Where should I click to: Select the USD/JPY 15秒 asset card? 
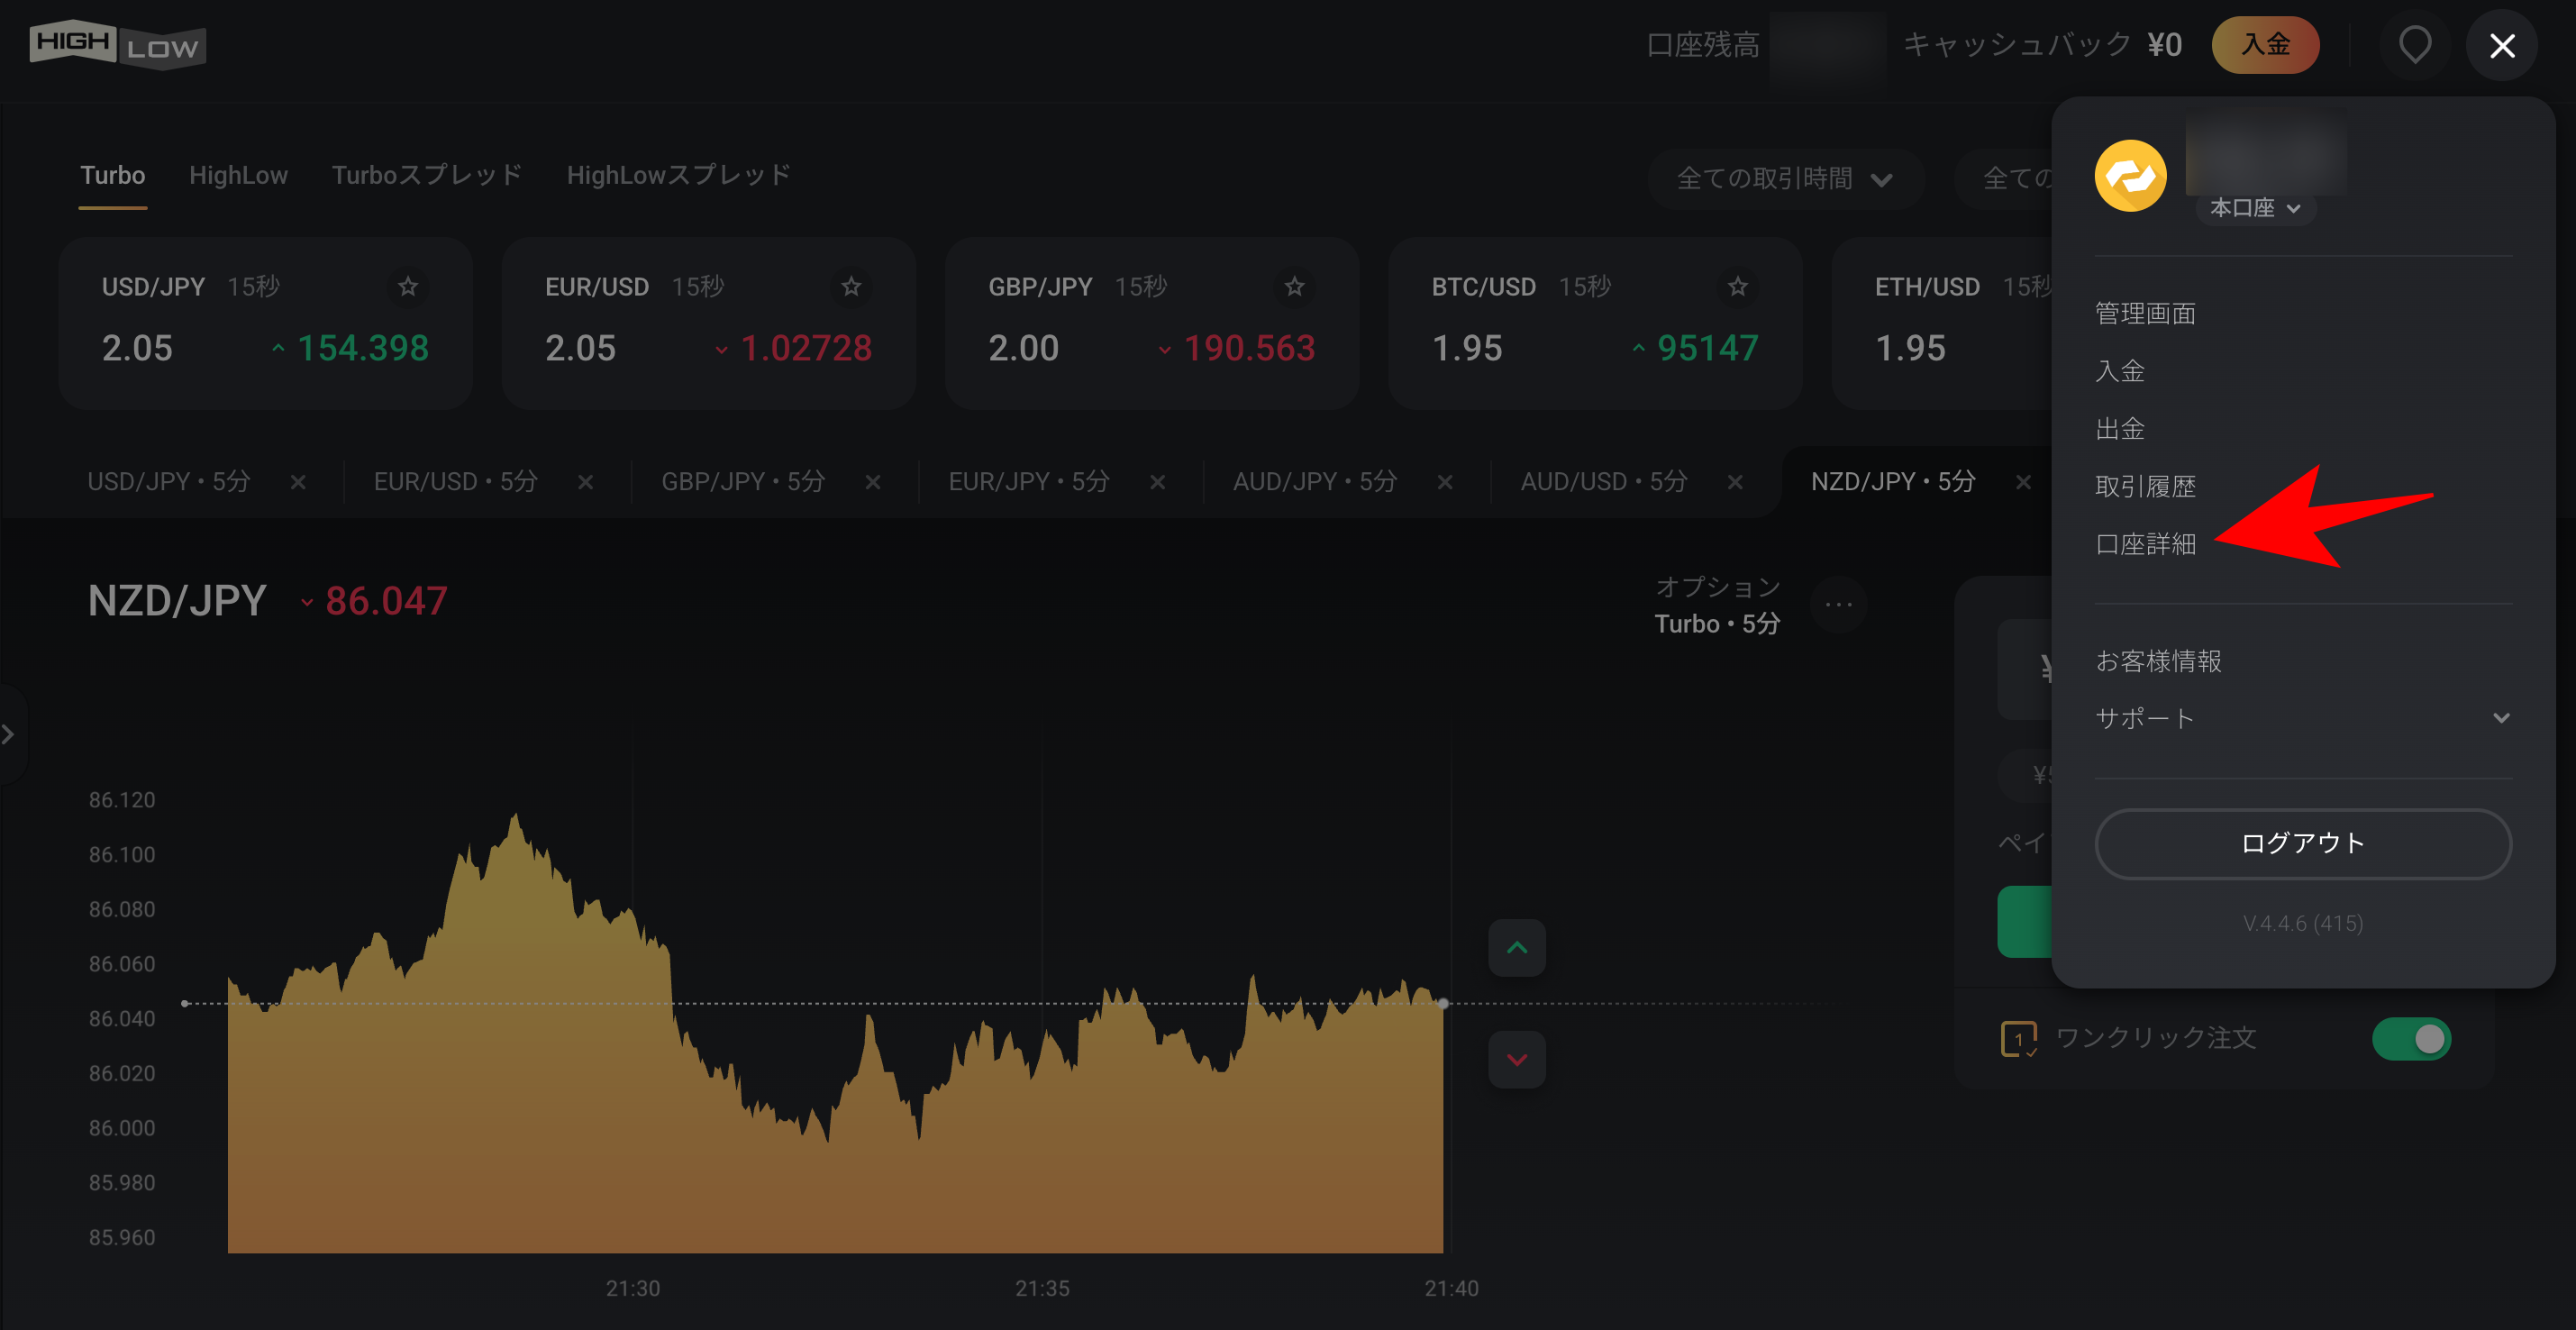(265, 323)
